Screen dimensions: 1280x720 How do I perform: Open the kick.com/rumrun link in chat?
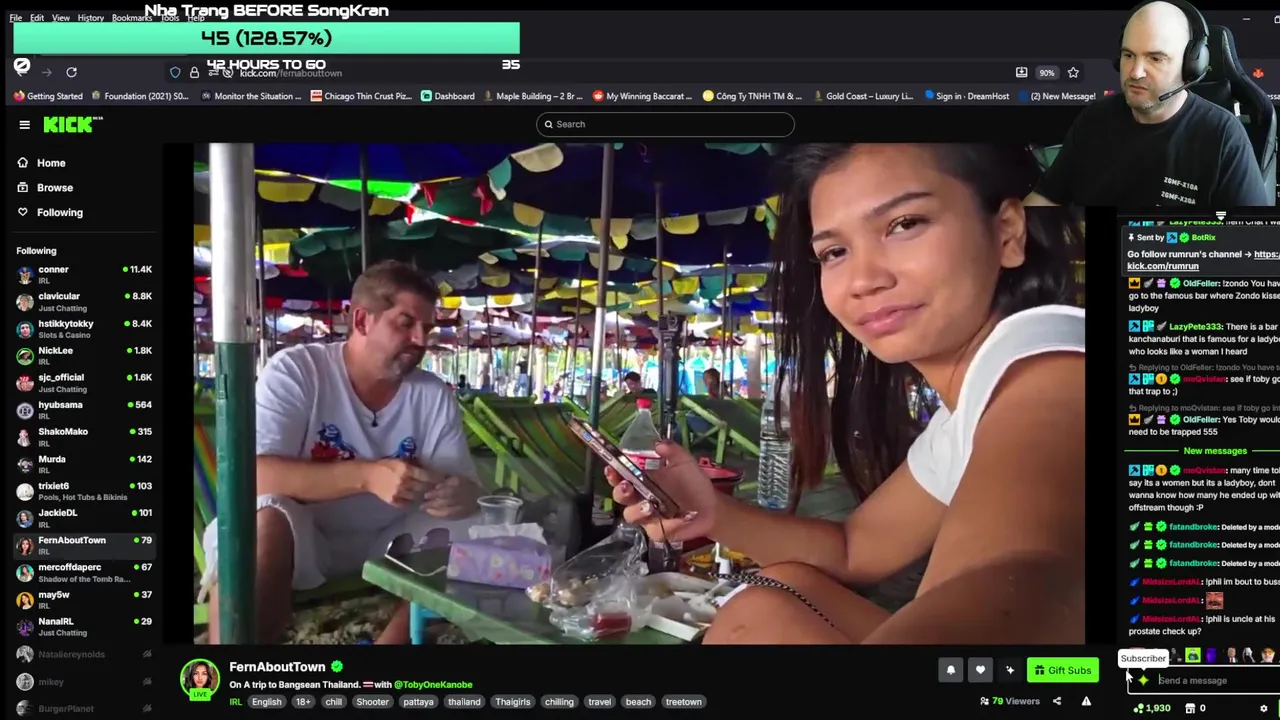coord(1163,266)
